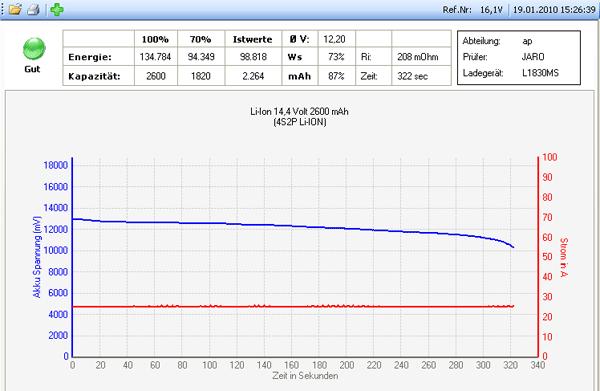Select the average voltage 12,20
The image size is (600, 391).
click(334, 39)
